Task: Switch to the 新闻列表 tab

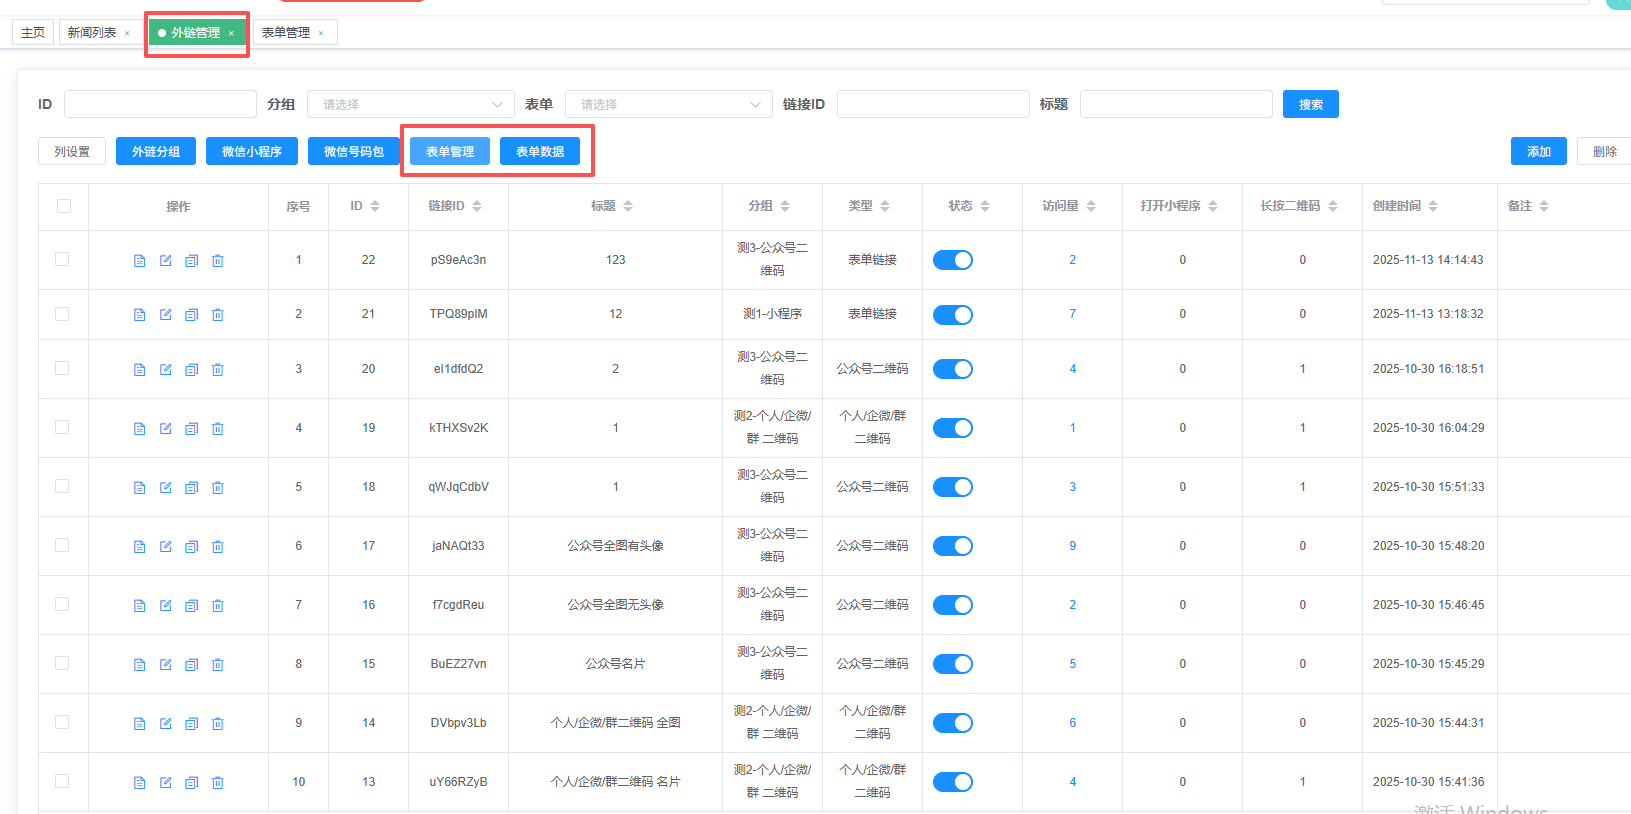Action: (x=92, y=33)
